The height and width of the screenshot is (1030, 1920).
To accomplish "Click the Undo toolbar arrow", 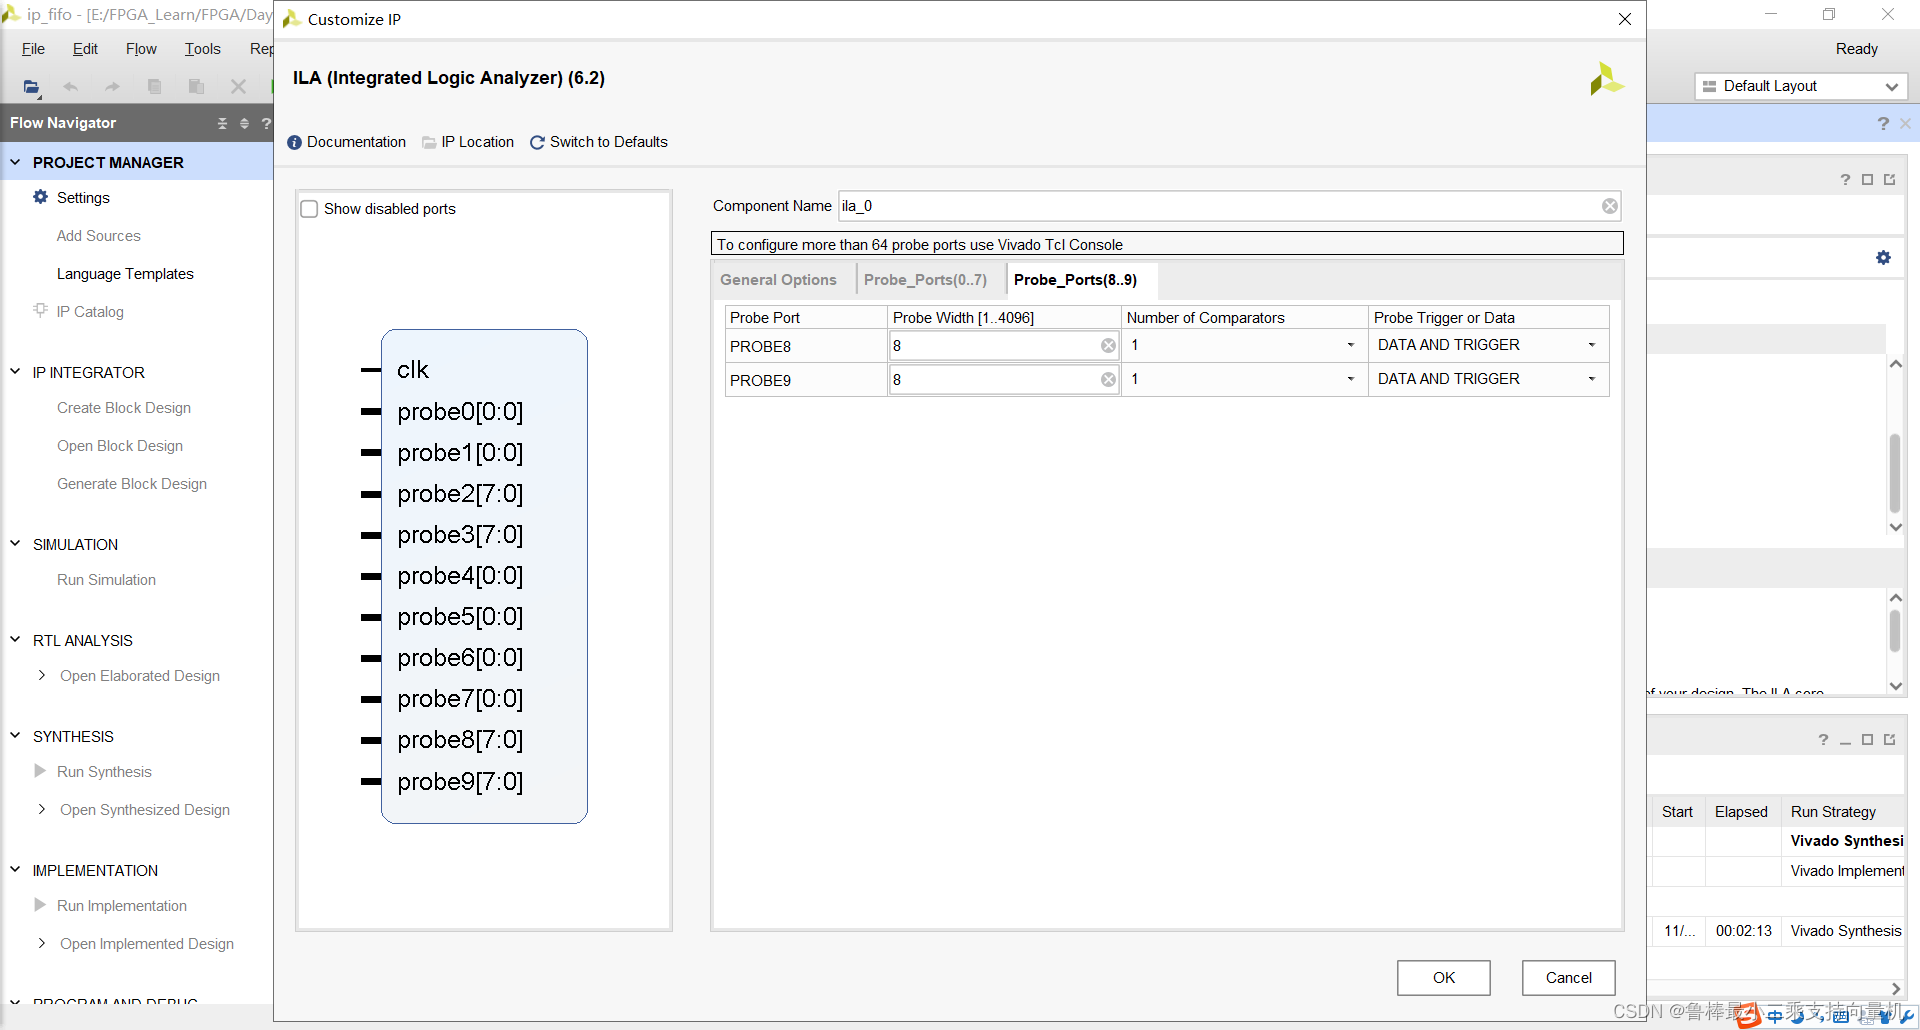I will coord(71,87).
